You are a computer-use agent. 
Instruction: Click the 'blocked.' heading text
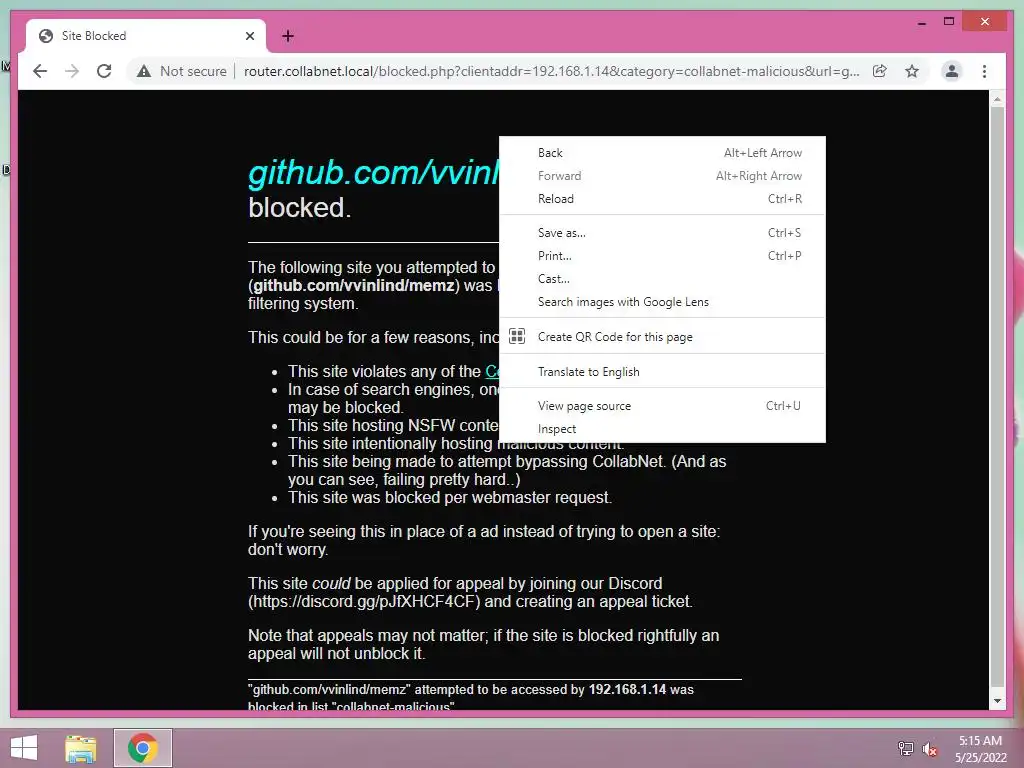(x=300, y=208)
